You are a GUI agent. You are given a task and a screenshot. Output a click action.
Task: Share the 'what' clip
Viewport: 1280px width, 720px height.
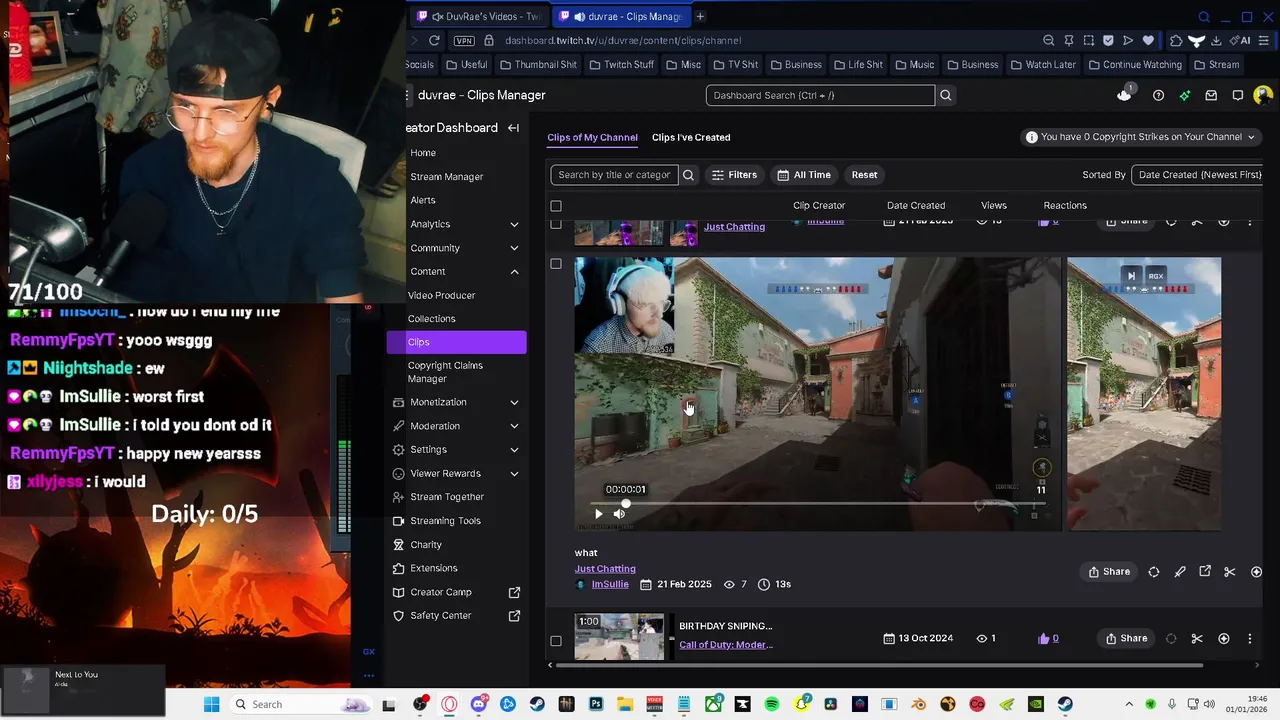tap(1110, 572)
